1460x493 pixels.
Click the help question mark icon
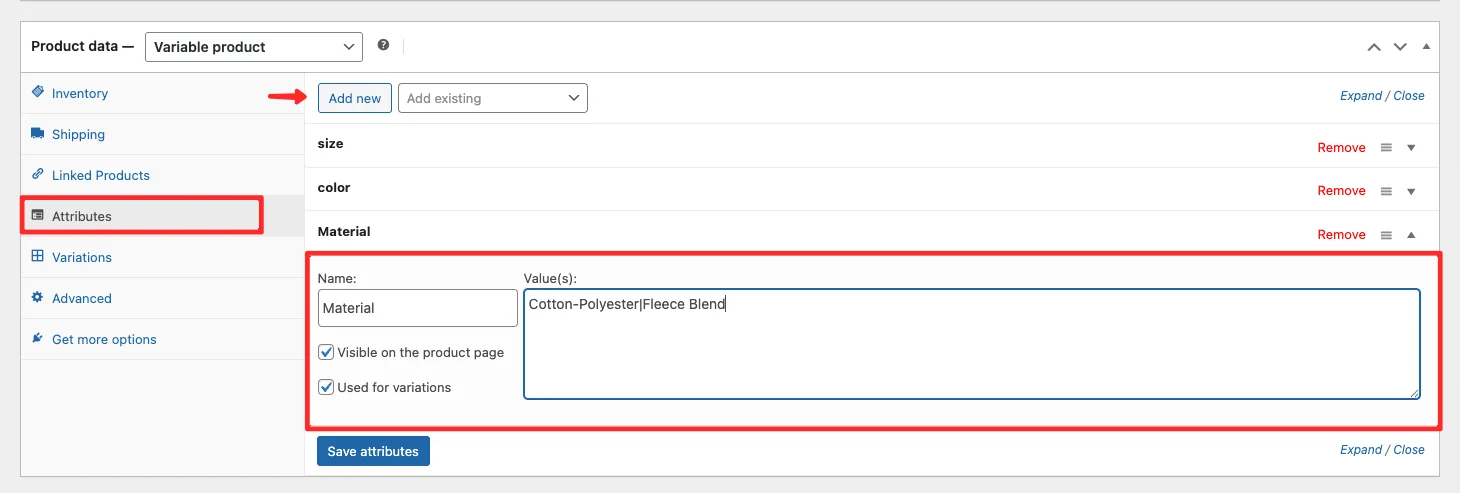383,45
